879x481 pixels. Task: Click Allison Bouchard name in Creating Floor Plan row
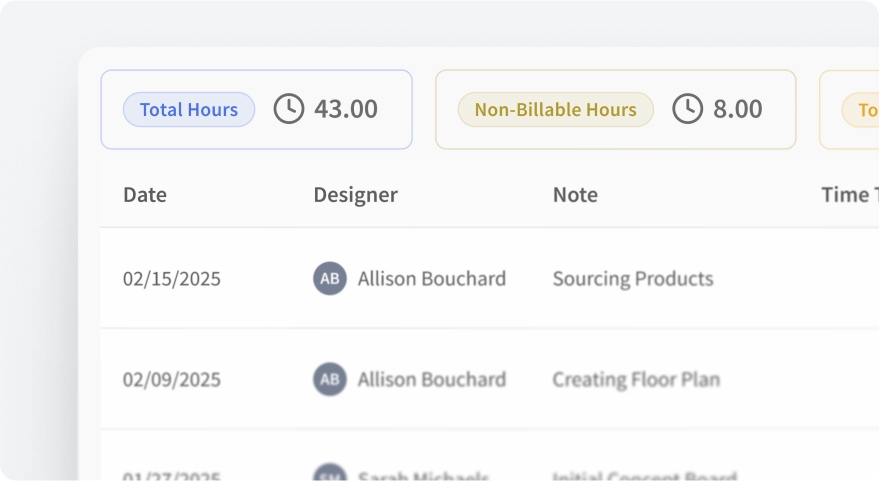[x=432, y=380]
